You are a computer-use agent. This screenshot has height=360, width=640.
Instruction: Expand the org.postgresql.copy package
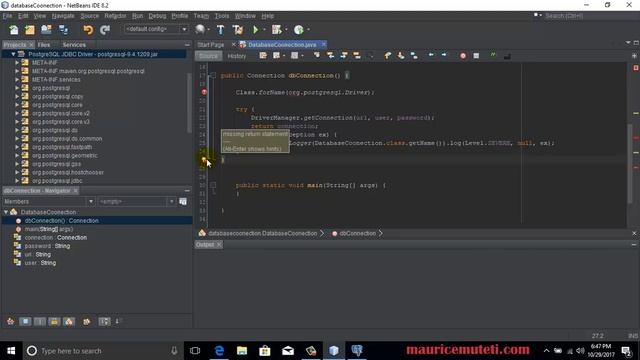coord(17,96)
